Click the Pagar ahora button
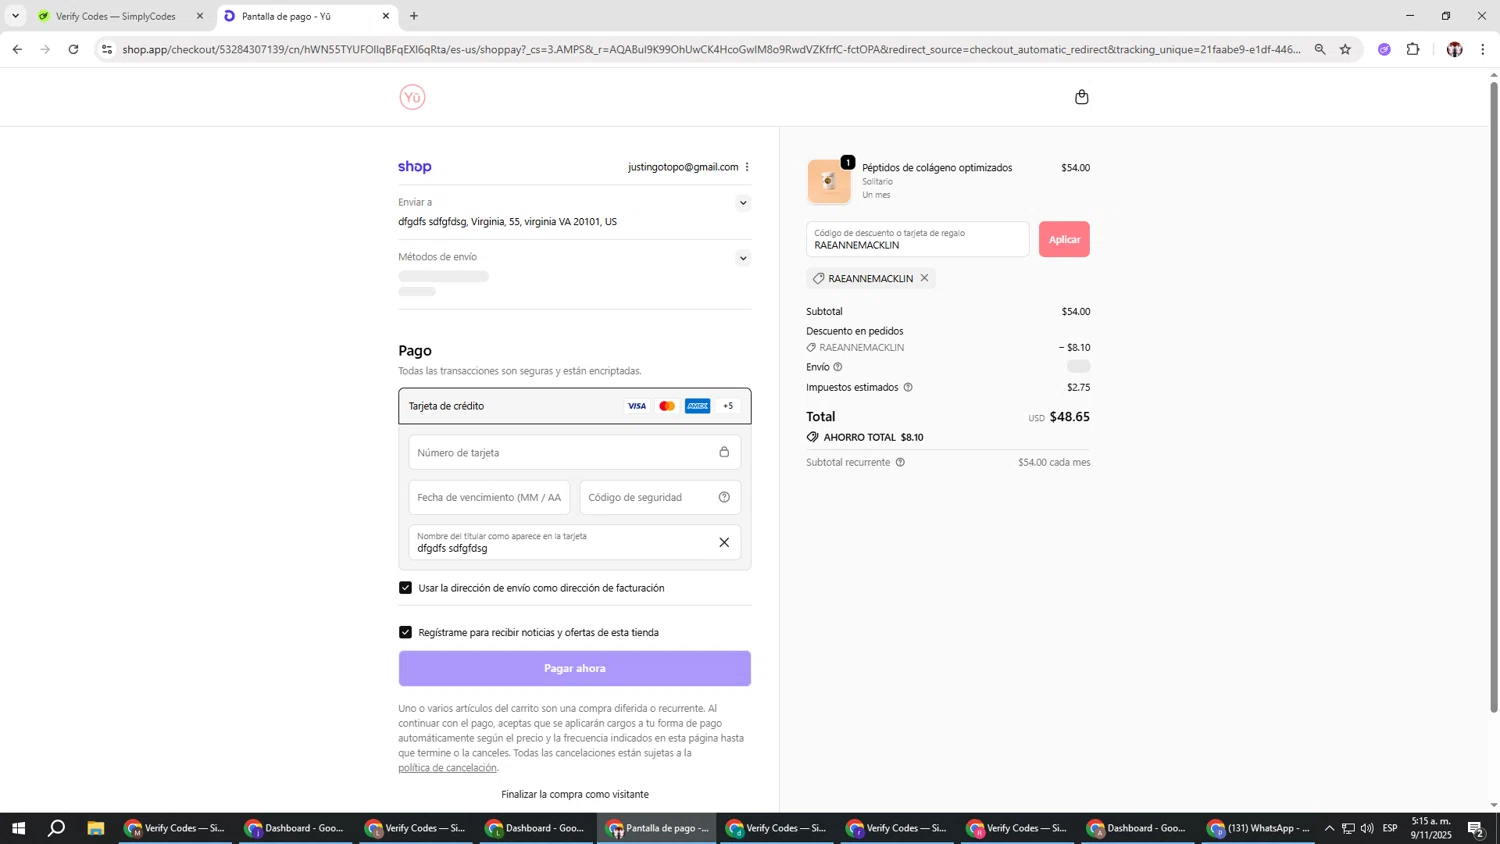Image resolution: width=1500 pixels, height=844 pixels. click(574, 668)
